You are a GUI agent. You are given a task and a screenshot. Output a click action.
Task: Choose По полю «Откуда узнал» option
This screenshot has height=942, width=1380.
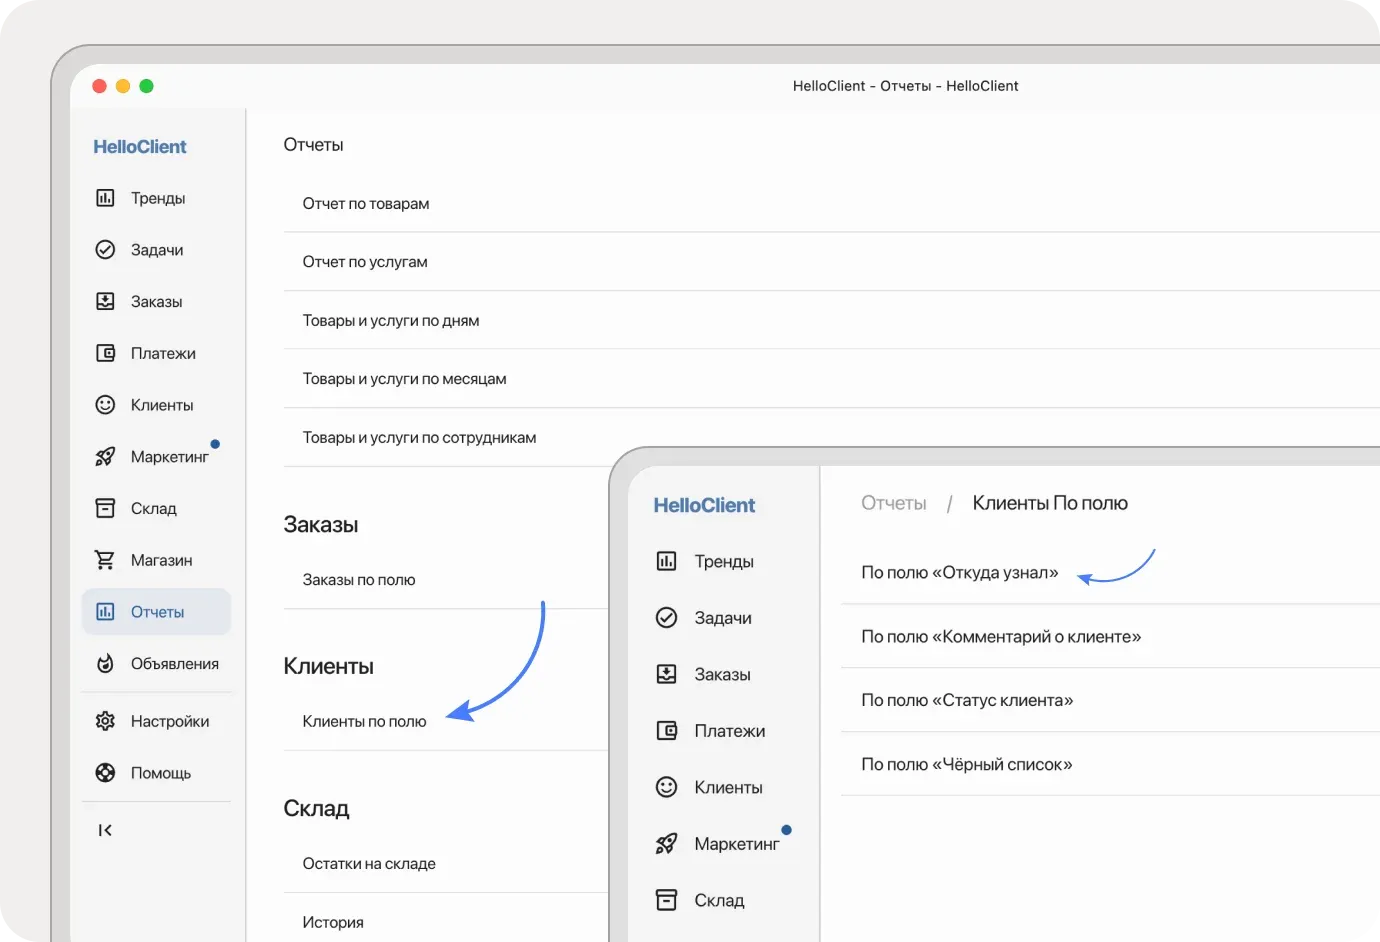pos(959,573)
